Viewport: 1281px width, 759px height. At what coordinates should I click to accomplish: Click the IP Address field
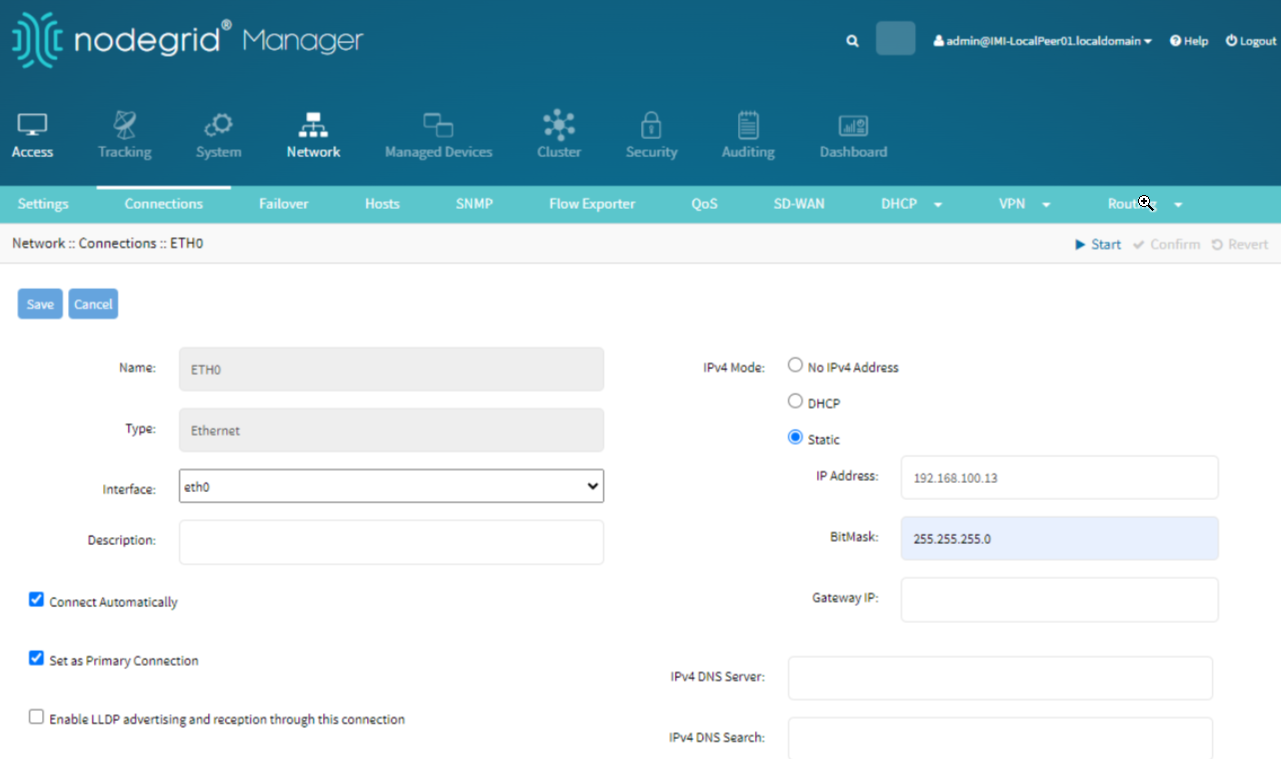[x=1059, y=478]
